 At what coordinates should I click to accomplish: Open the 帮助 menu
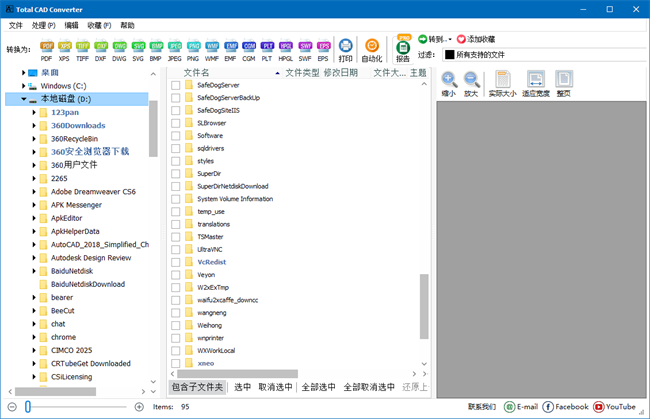(127, 25)
